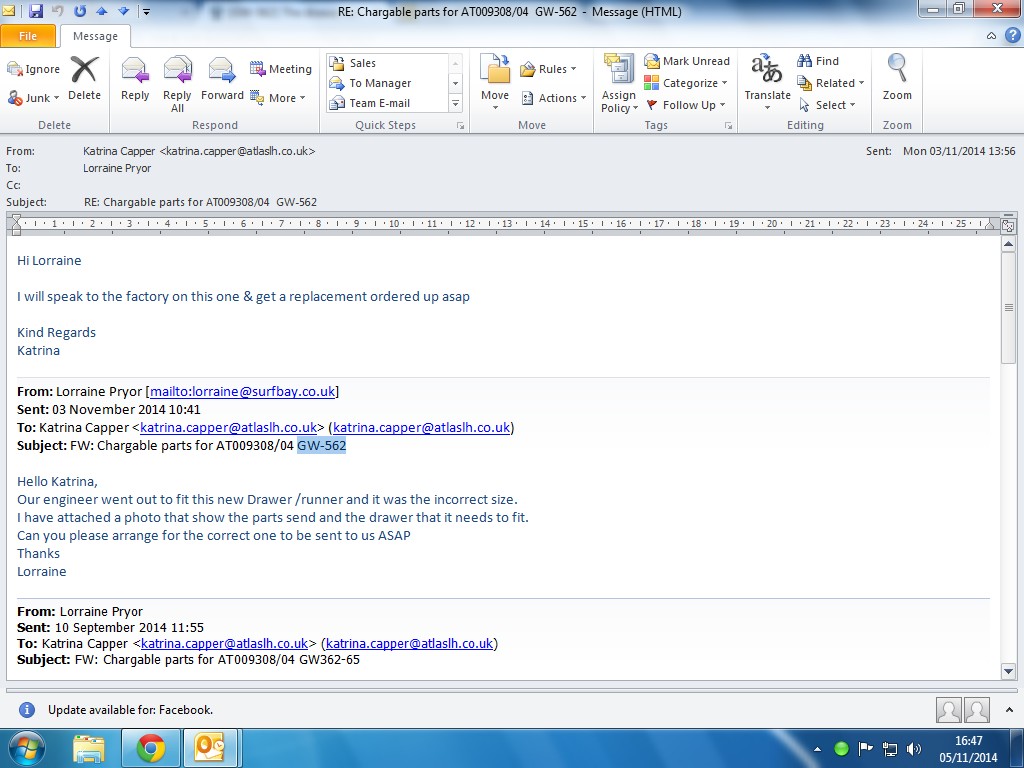Select the Message ribbon tab
1024x768 pixels.
[95, 36]
